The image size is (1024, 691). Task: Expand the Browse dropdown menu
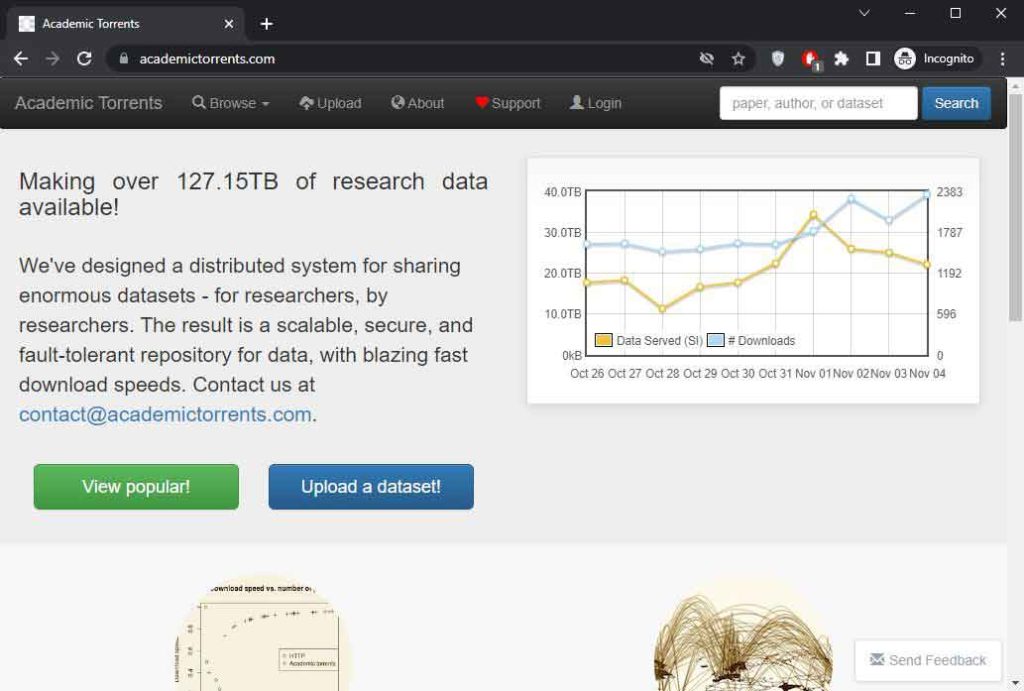coord(231,103)
